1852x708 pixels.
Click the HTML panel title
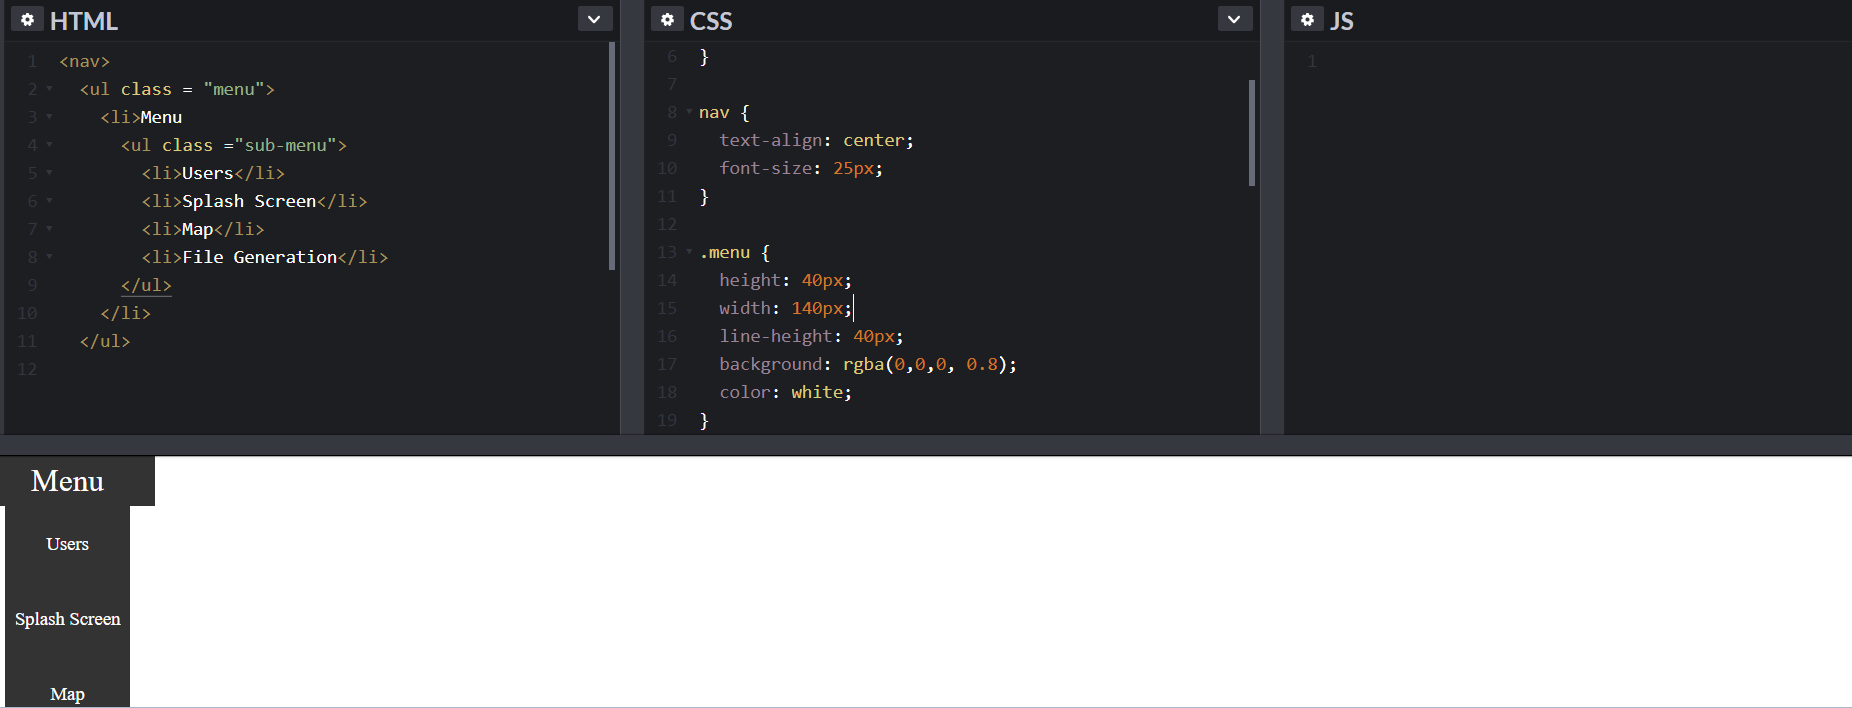pos(84,20)
